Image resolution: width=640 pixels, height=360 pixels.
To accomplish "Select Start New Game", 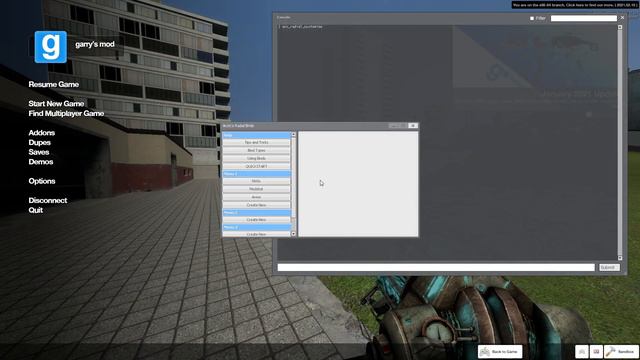I will tap(56, 104).
